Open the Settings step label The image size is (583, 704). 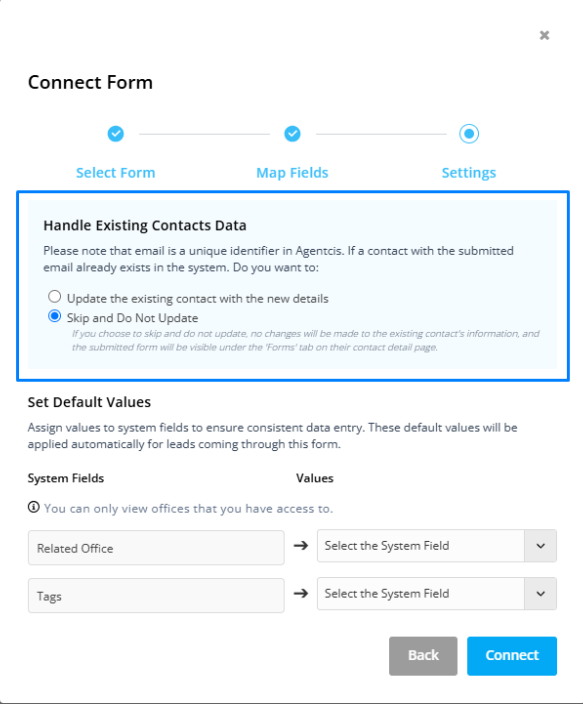(469, 173)
